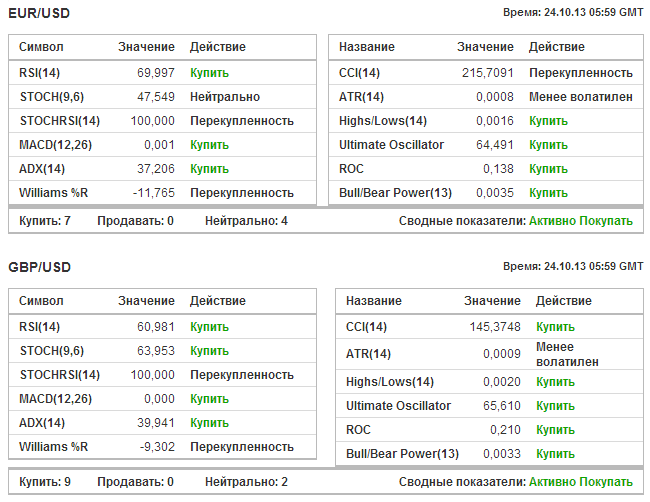The width and height of the screenshot is (650, 502).
Task: Click the EUR/USD CCI(14) value 215,7091
Action: coord(488,73)
